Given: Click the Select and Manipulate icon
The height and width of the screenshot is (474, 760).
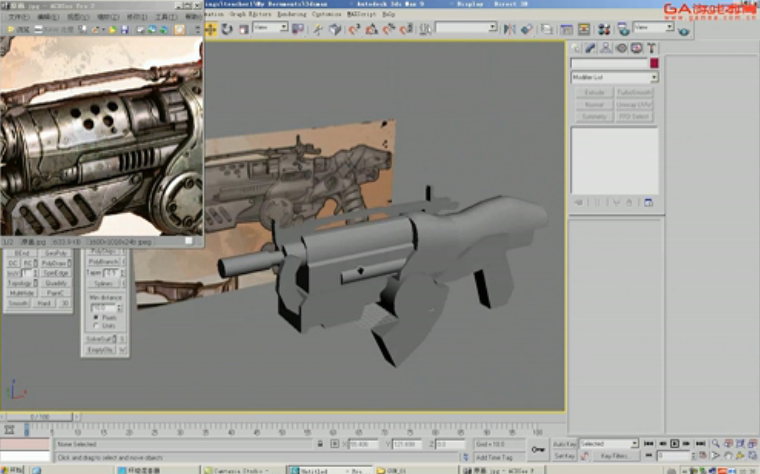Looking at the screenshot, I should (318, 30).
